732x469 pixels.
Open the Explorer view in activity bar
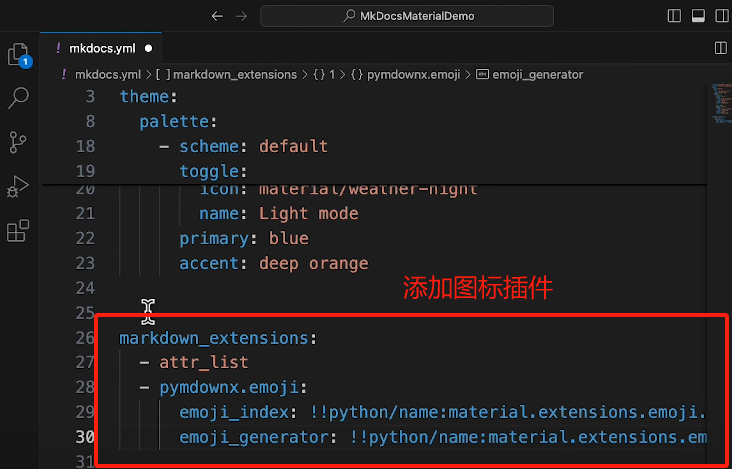coord(17,54)
